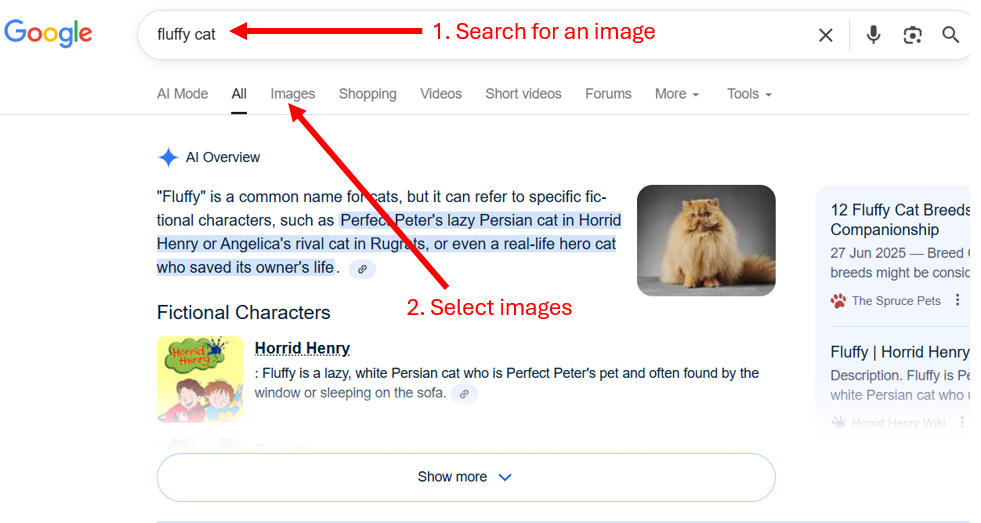The image size is (981, 523).
Task: Click the fluffy Persian cat photo
Action: pyautogui.click(x=705, y=240)
